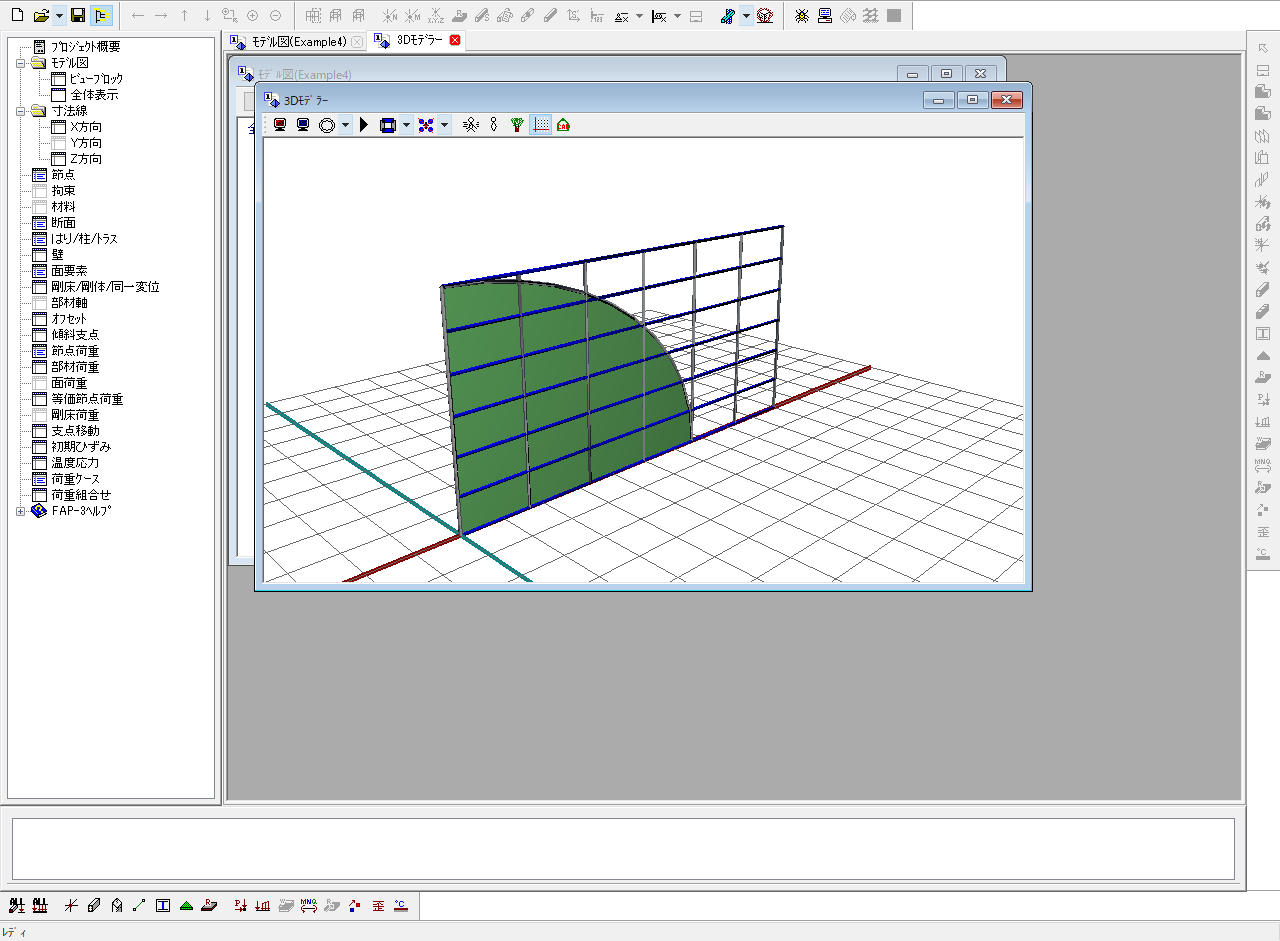Click the standing person icon in 3D modeler

coord(493,125)
